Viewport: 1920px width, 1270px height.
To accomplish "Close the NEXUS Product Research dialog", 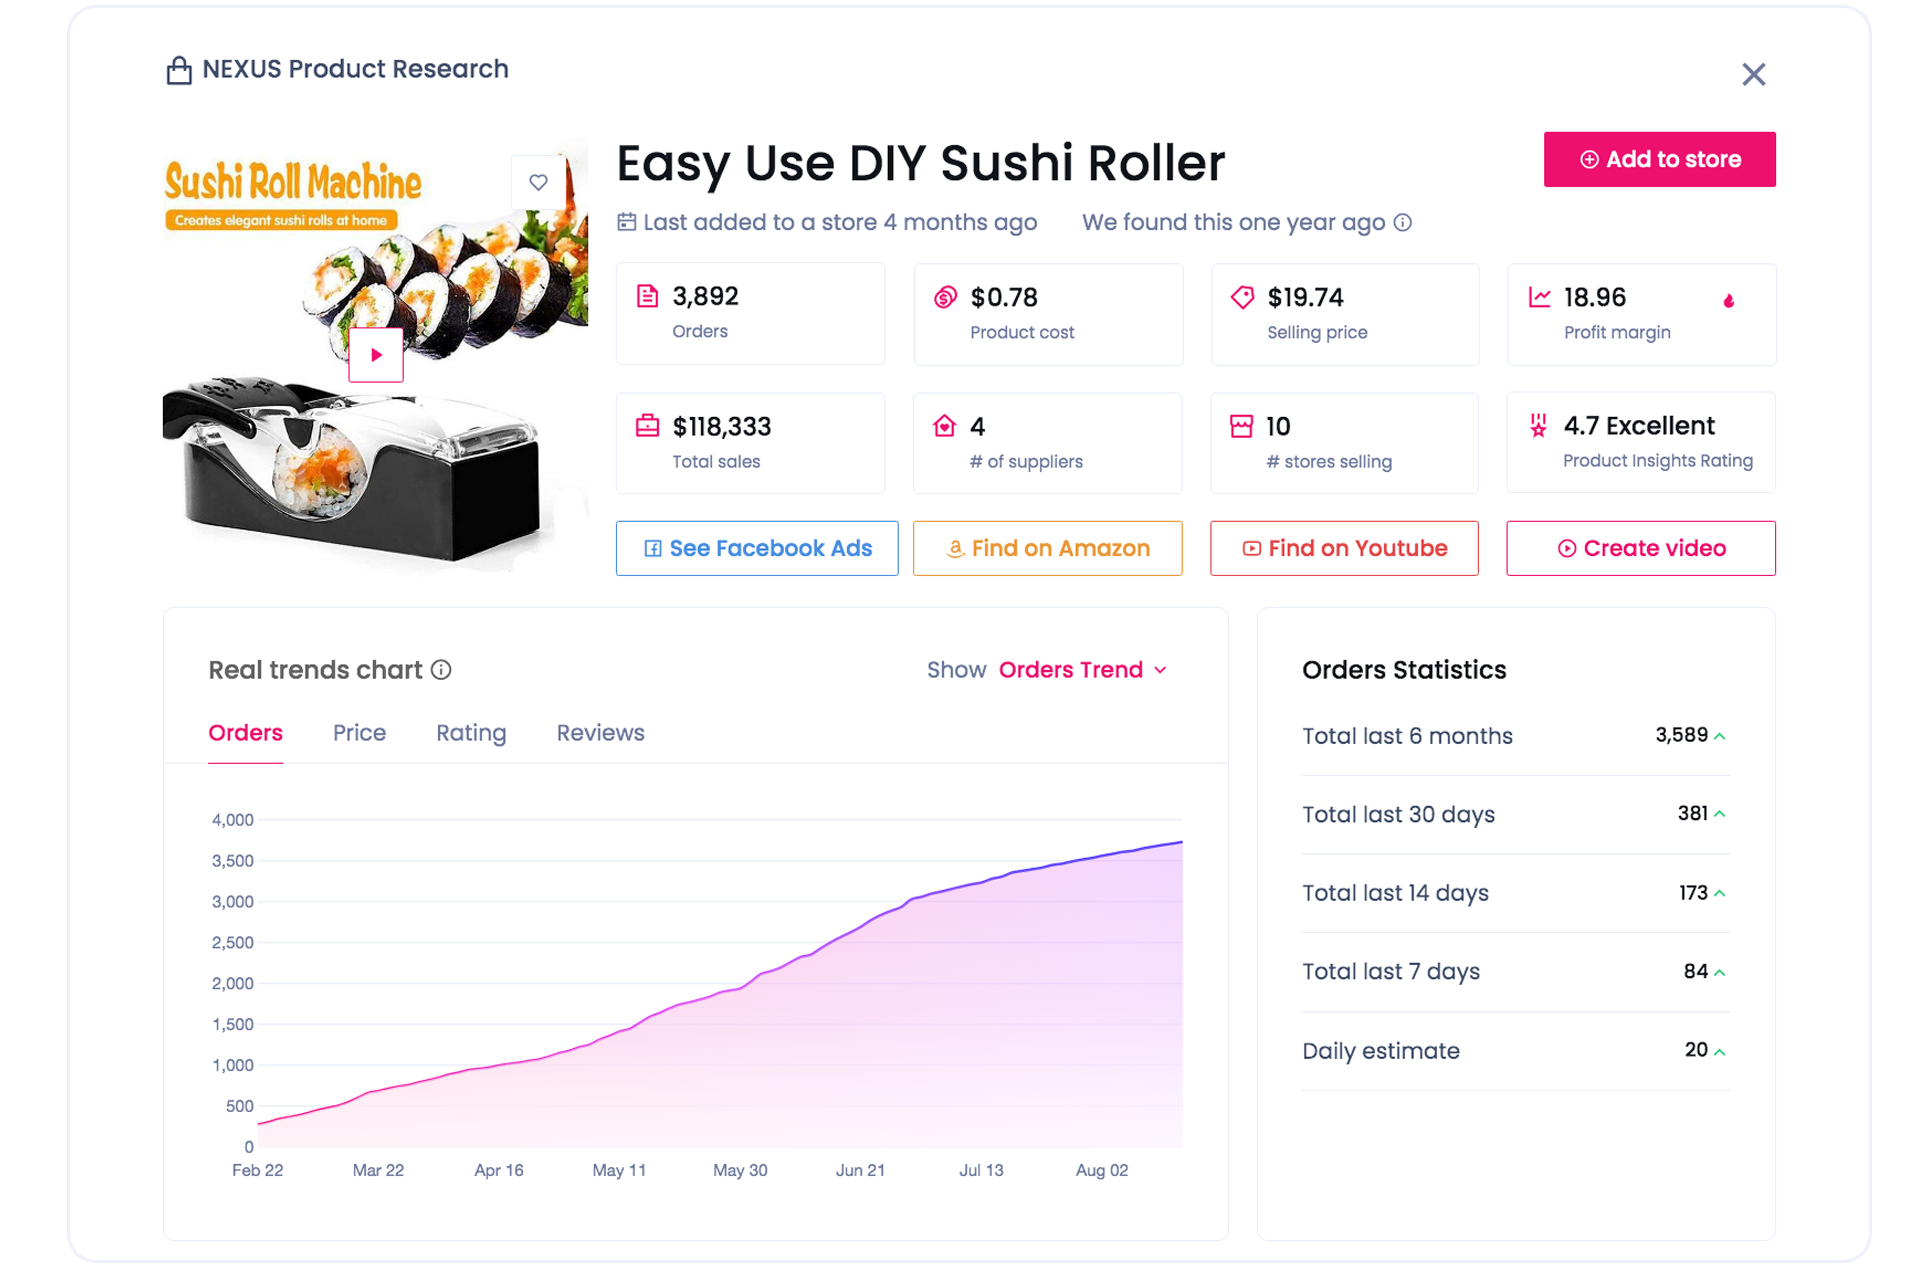I will coord(1753,75).
